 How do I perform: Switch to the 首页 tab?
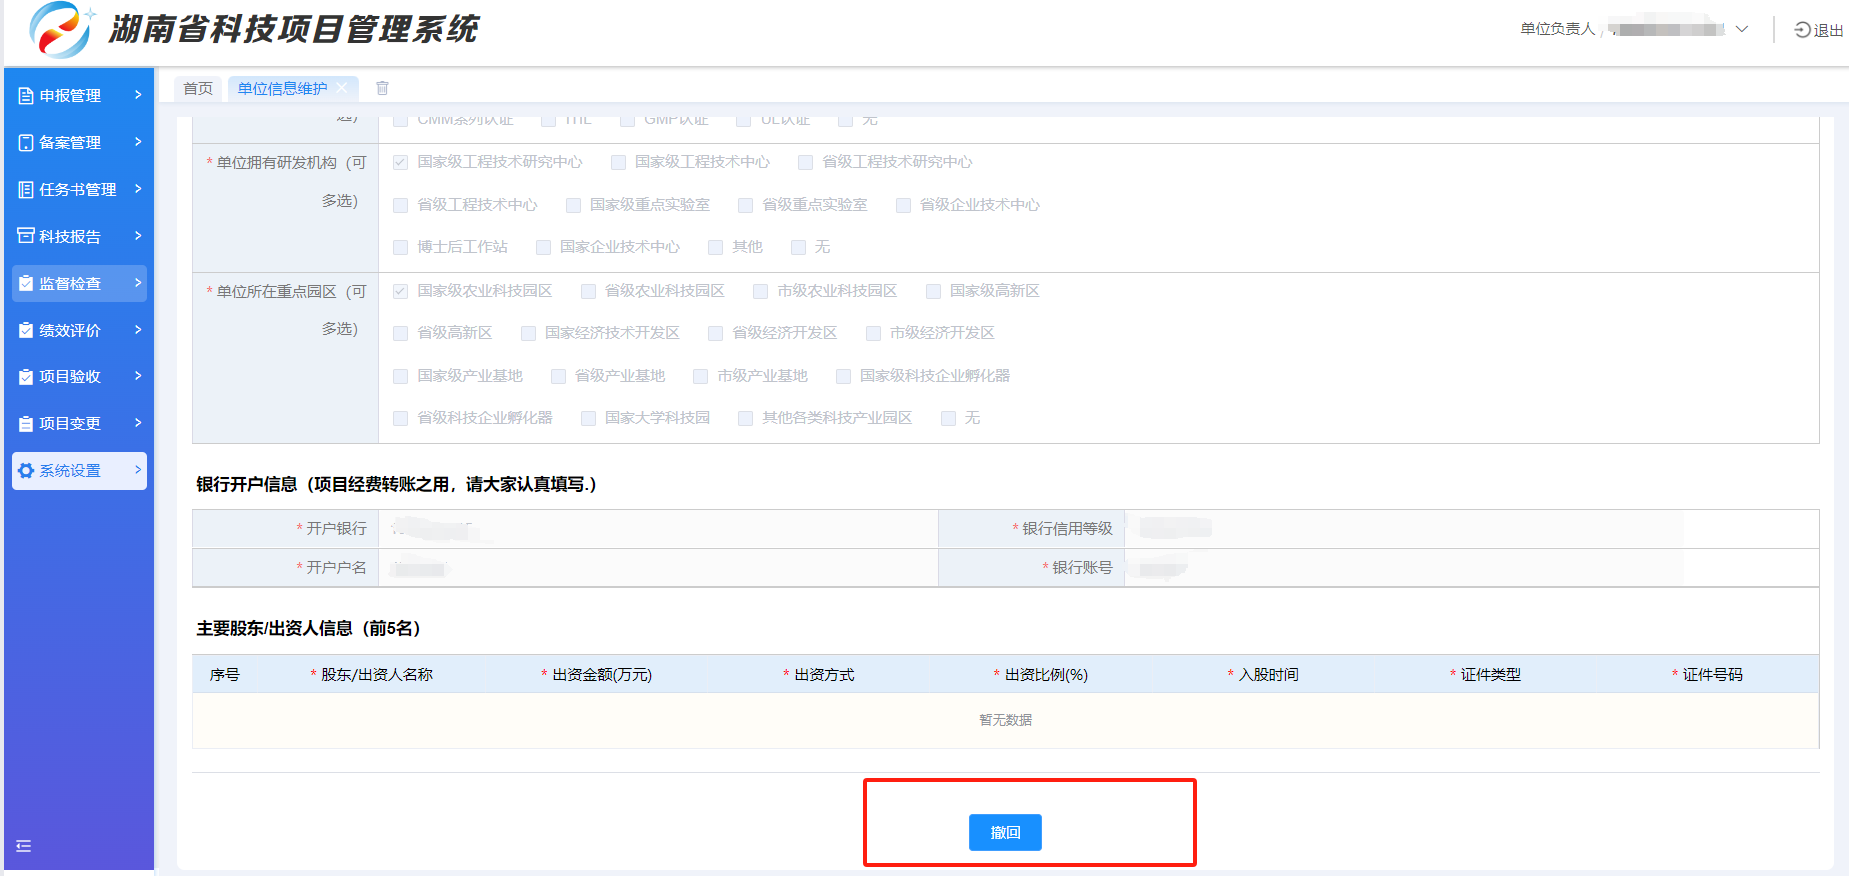[x=198, y=88]
